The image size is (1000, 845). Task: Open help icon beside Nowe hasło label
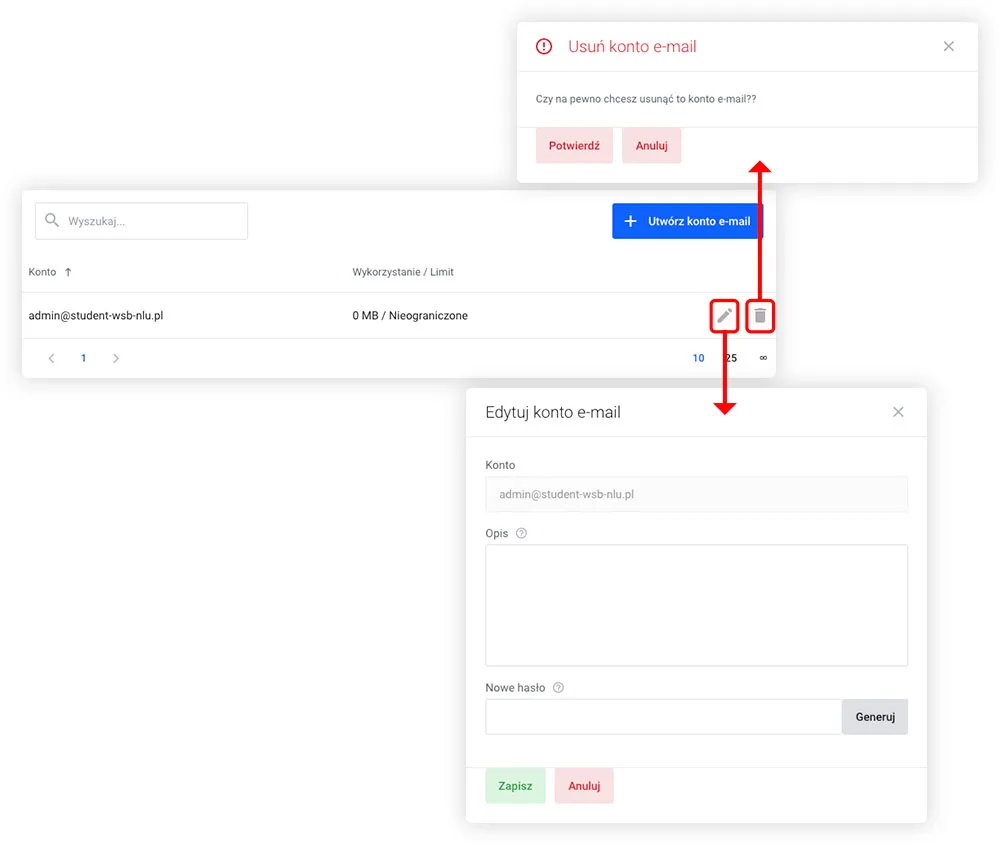coord(558,687)
